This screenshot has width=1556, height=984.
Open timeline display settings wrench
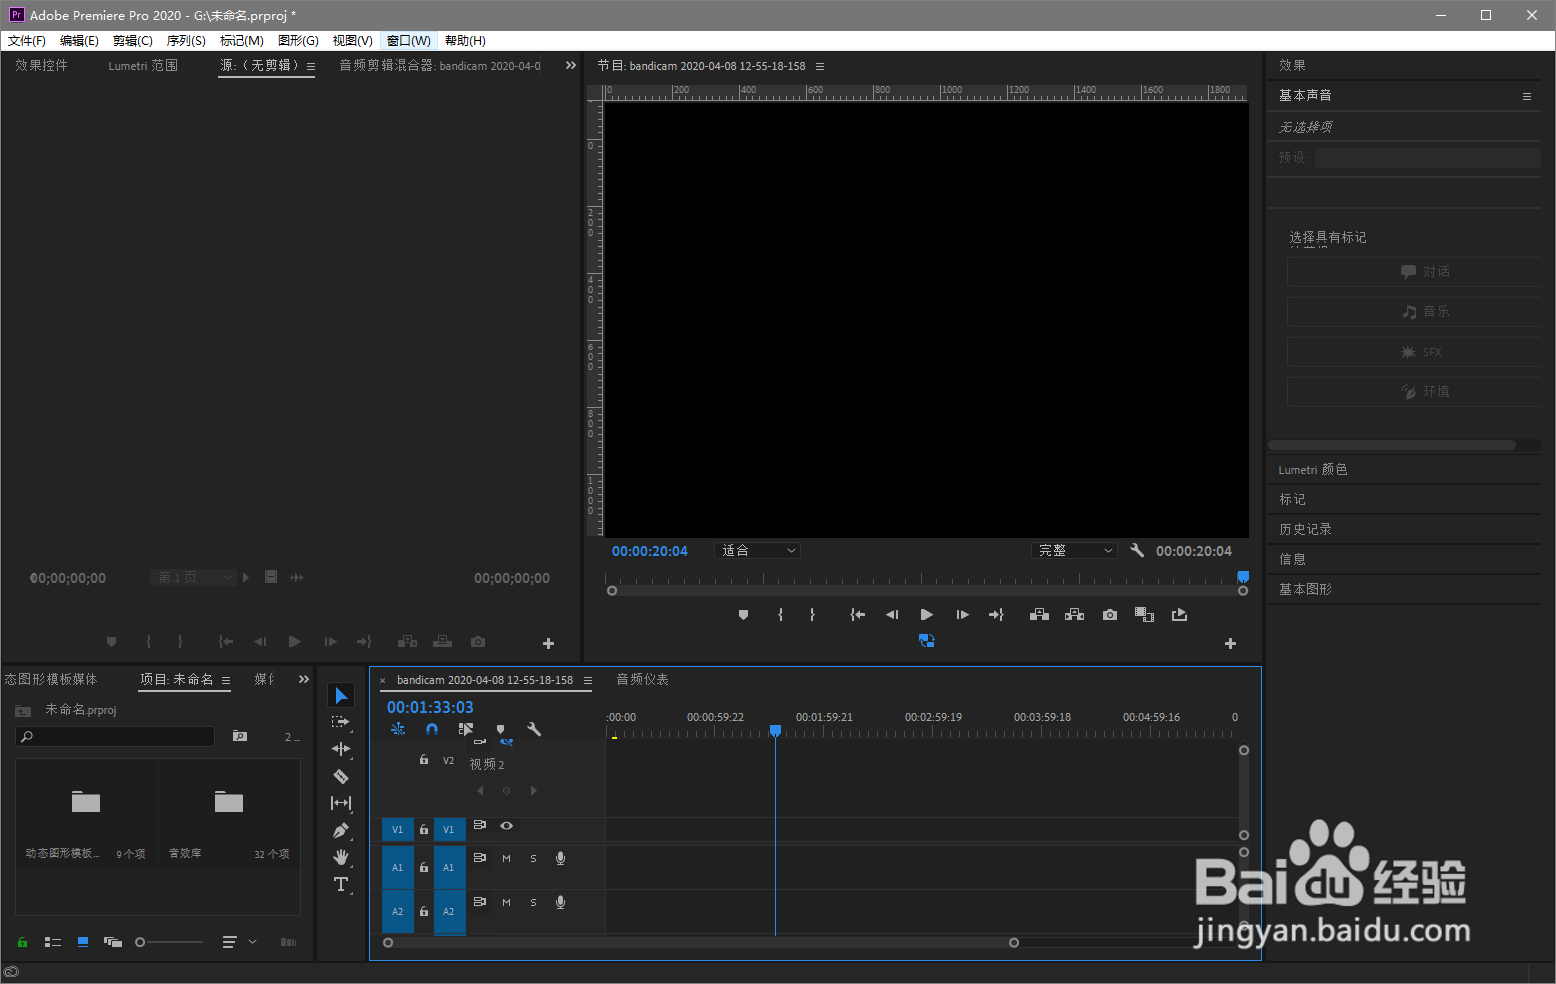click(534, 729)
